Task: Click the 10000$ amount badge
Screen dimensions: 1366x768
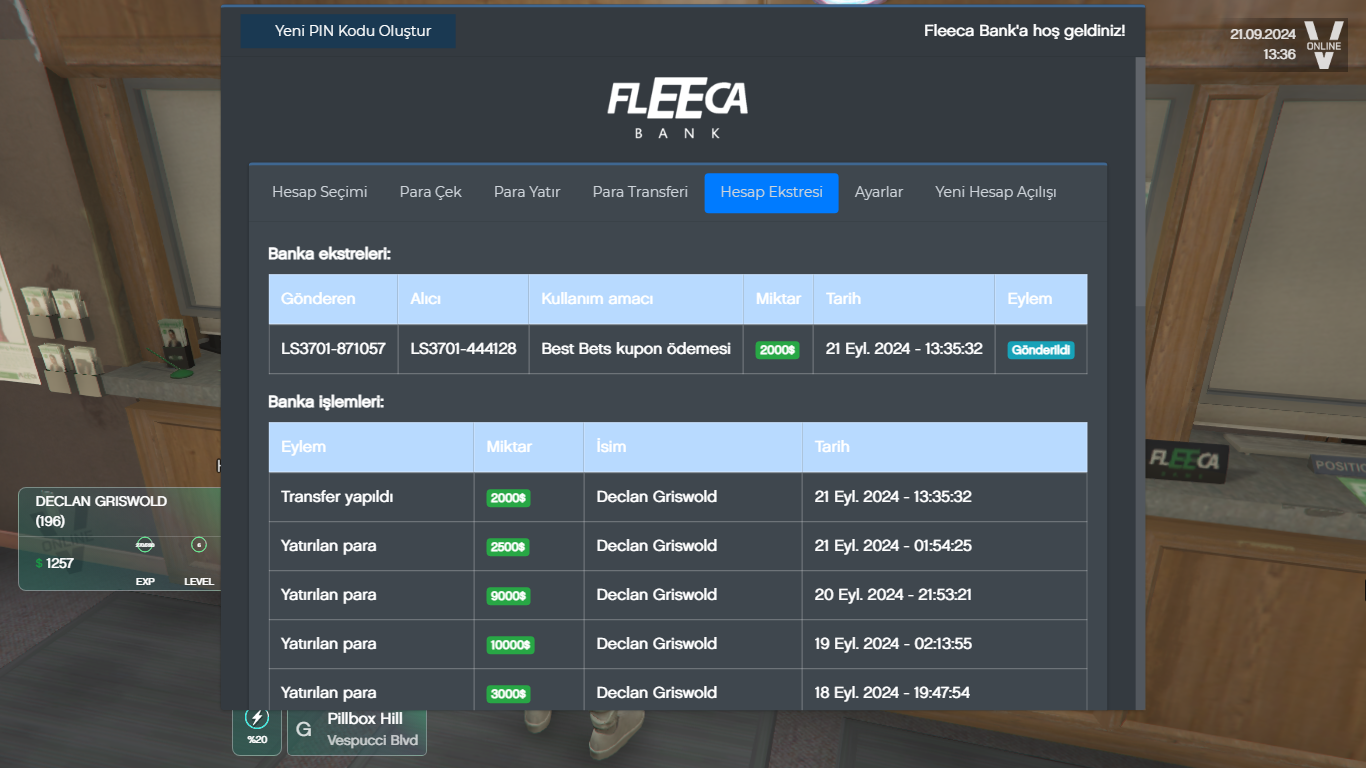Action: [x=511, y=645]
